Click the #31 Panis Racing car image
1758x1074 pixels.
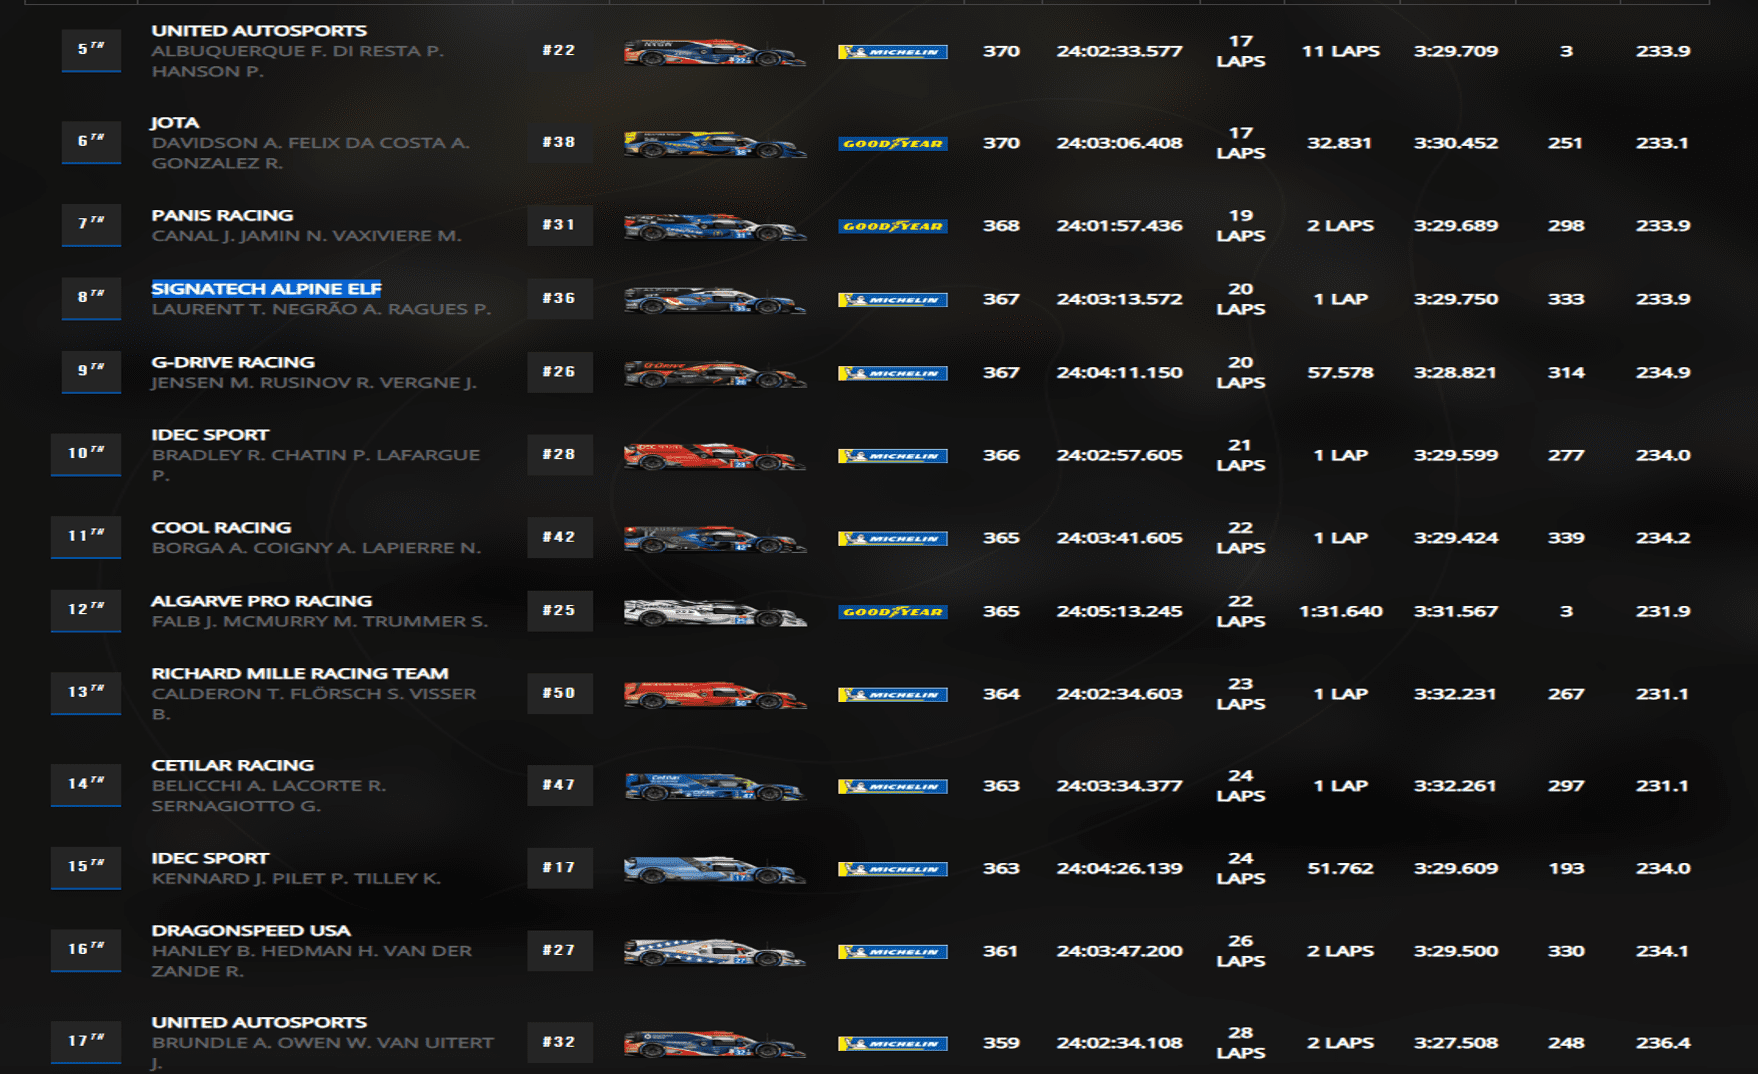pyautogui.click(x=714, y=227)
